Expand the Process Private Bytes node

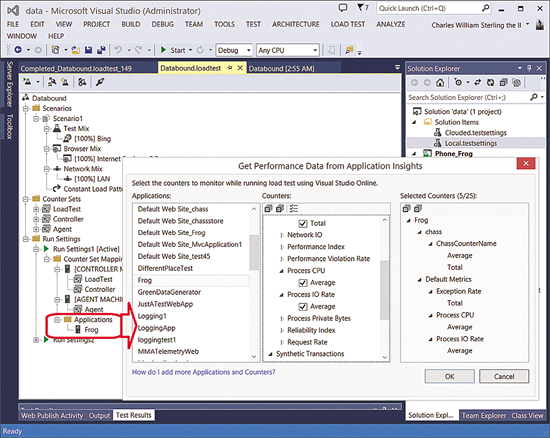(282, 319)
